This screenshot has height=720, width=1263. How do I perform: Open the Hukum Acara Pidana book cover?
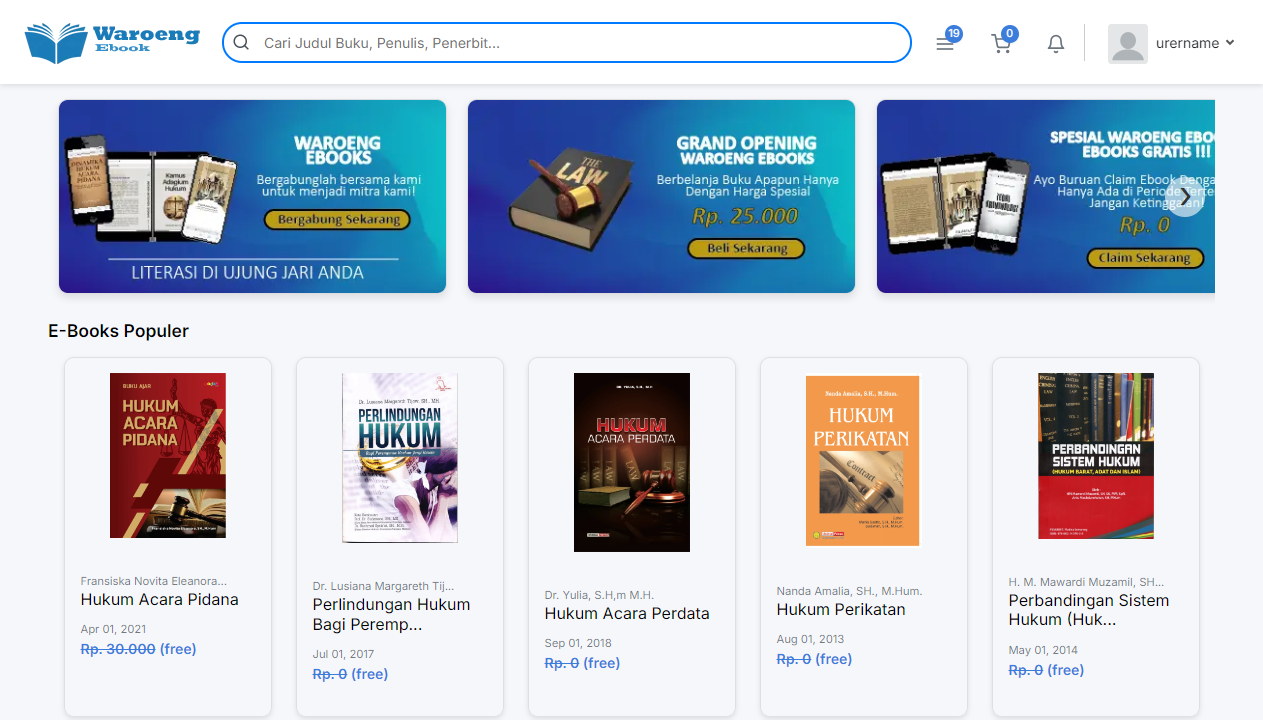tap(168, 455)
